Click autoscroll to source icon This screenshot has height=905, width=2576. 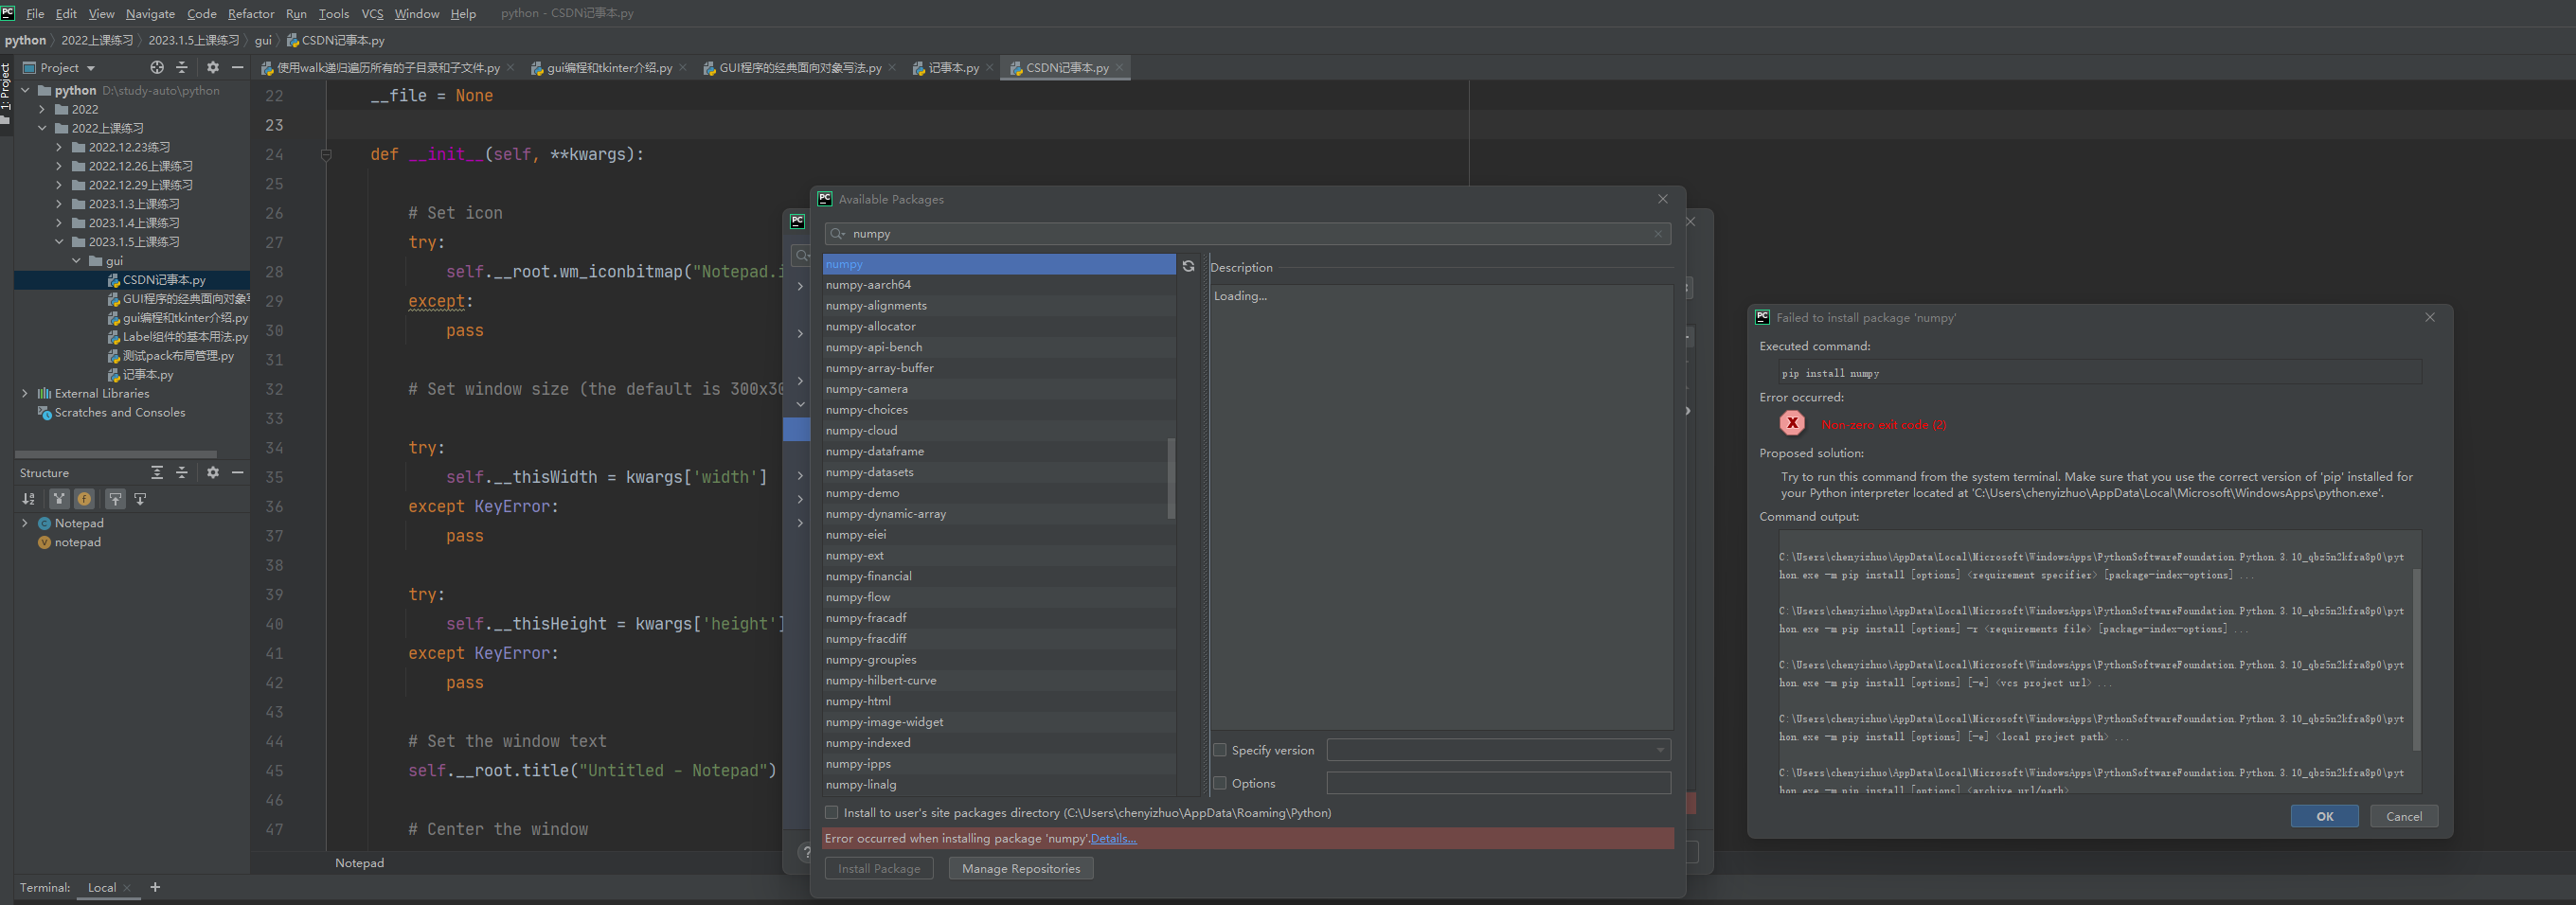(x=116, y=498)
